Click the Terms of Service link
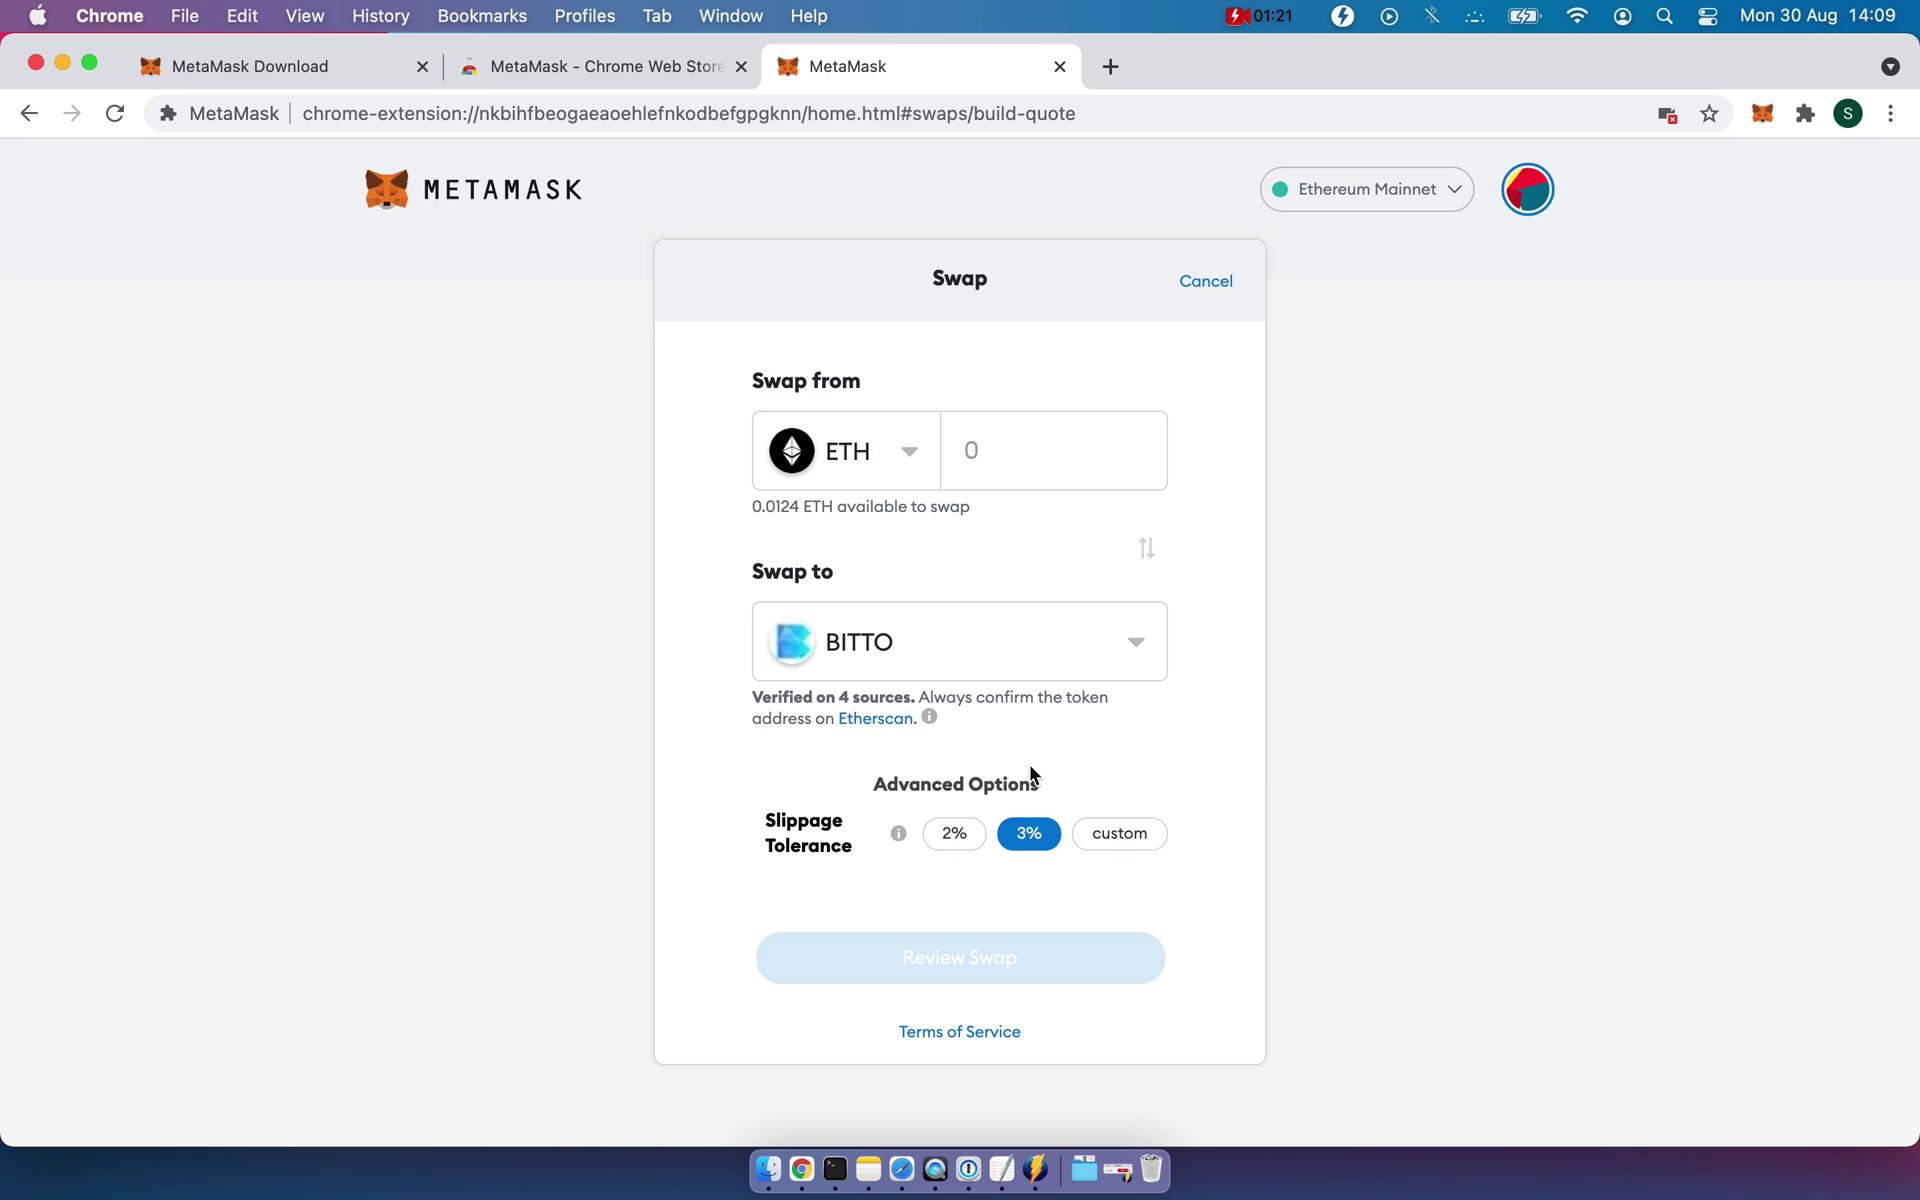This screenshot has width=1920, height=1200. (x=959, y=1031)
